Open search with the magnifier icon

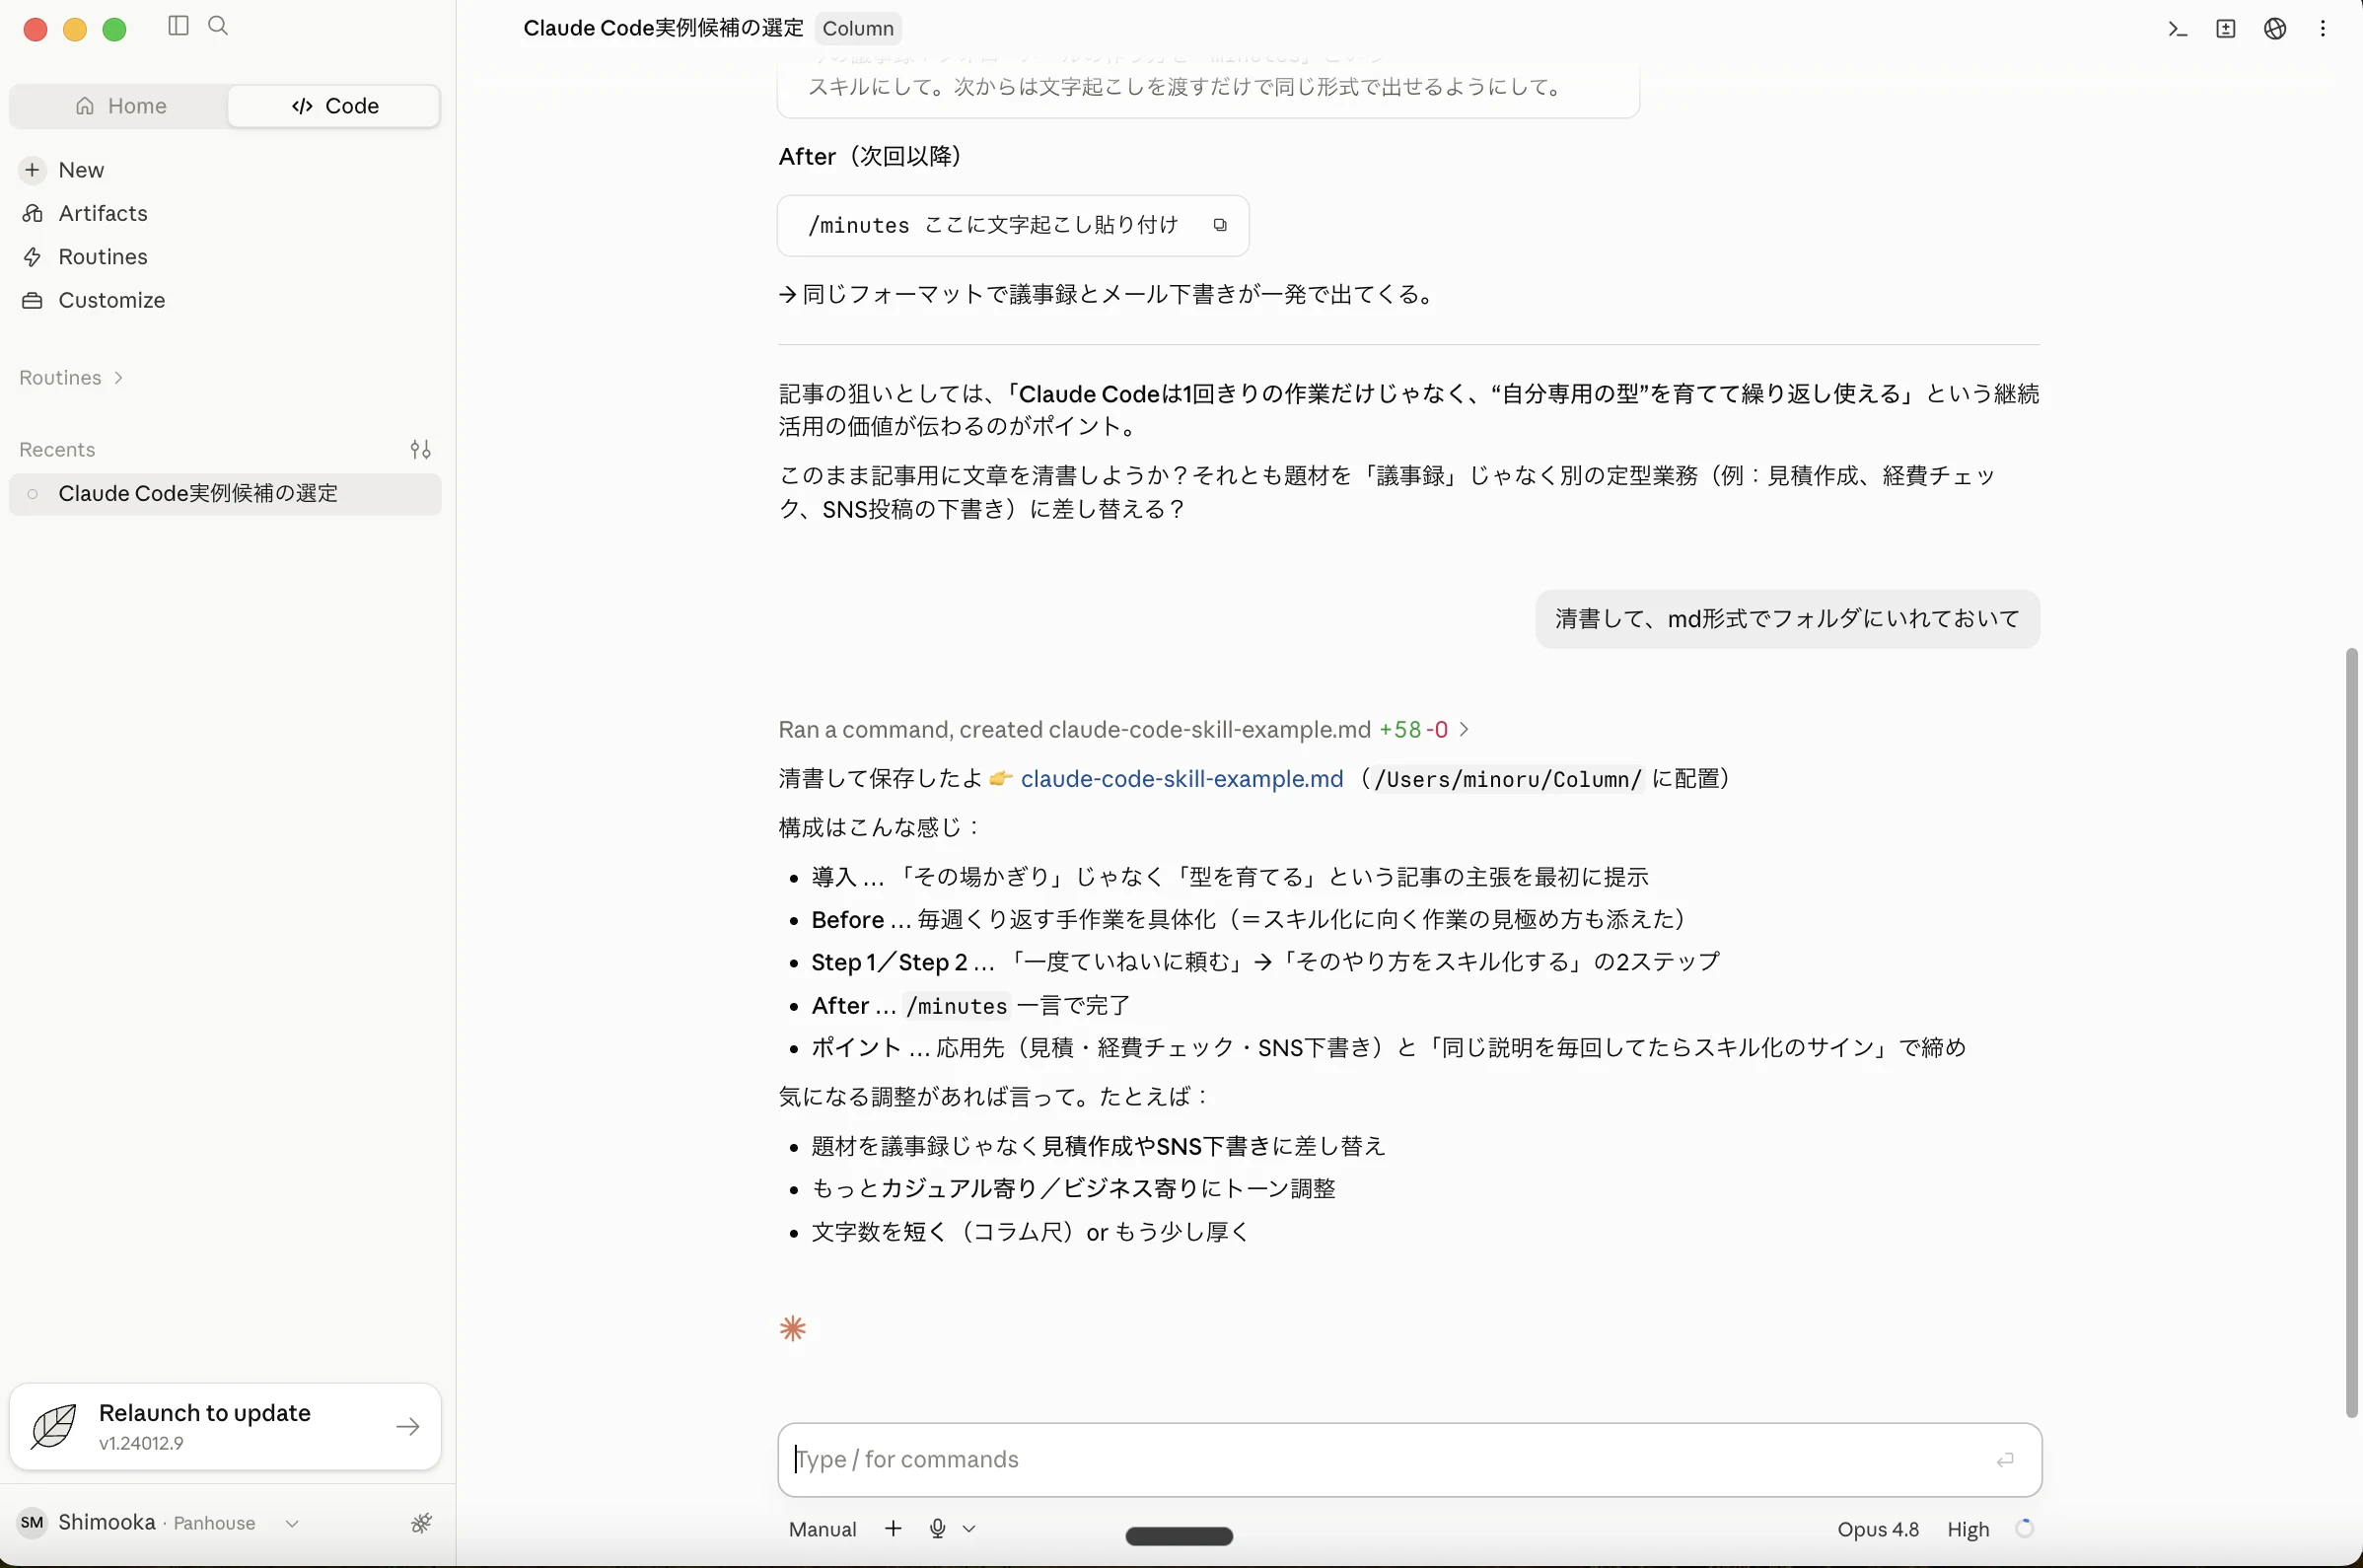[x=218, y=26]
